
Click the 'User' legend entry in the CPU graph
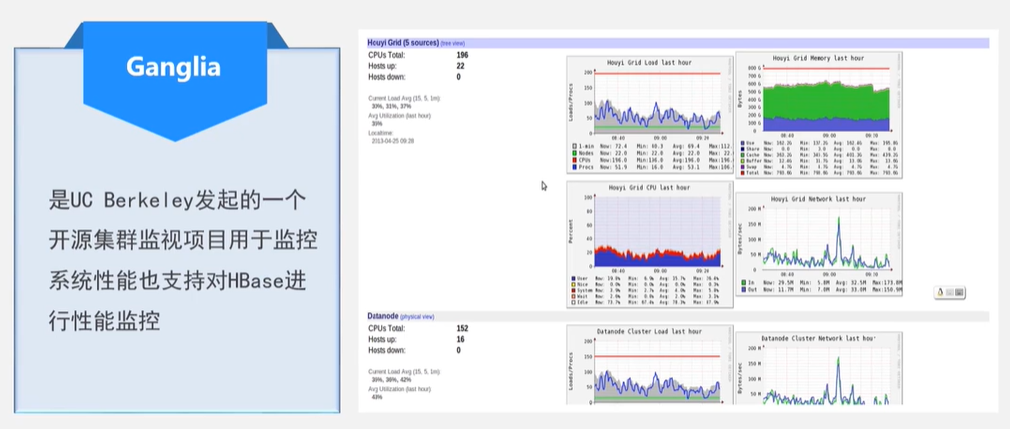[581, 279]
